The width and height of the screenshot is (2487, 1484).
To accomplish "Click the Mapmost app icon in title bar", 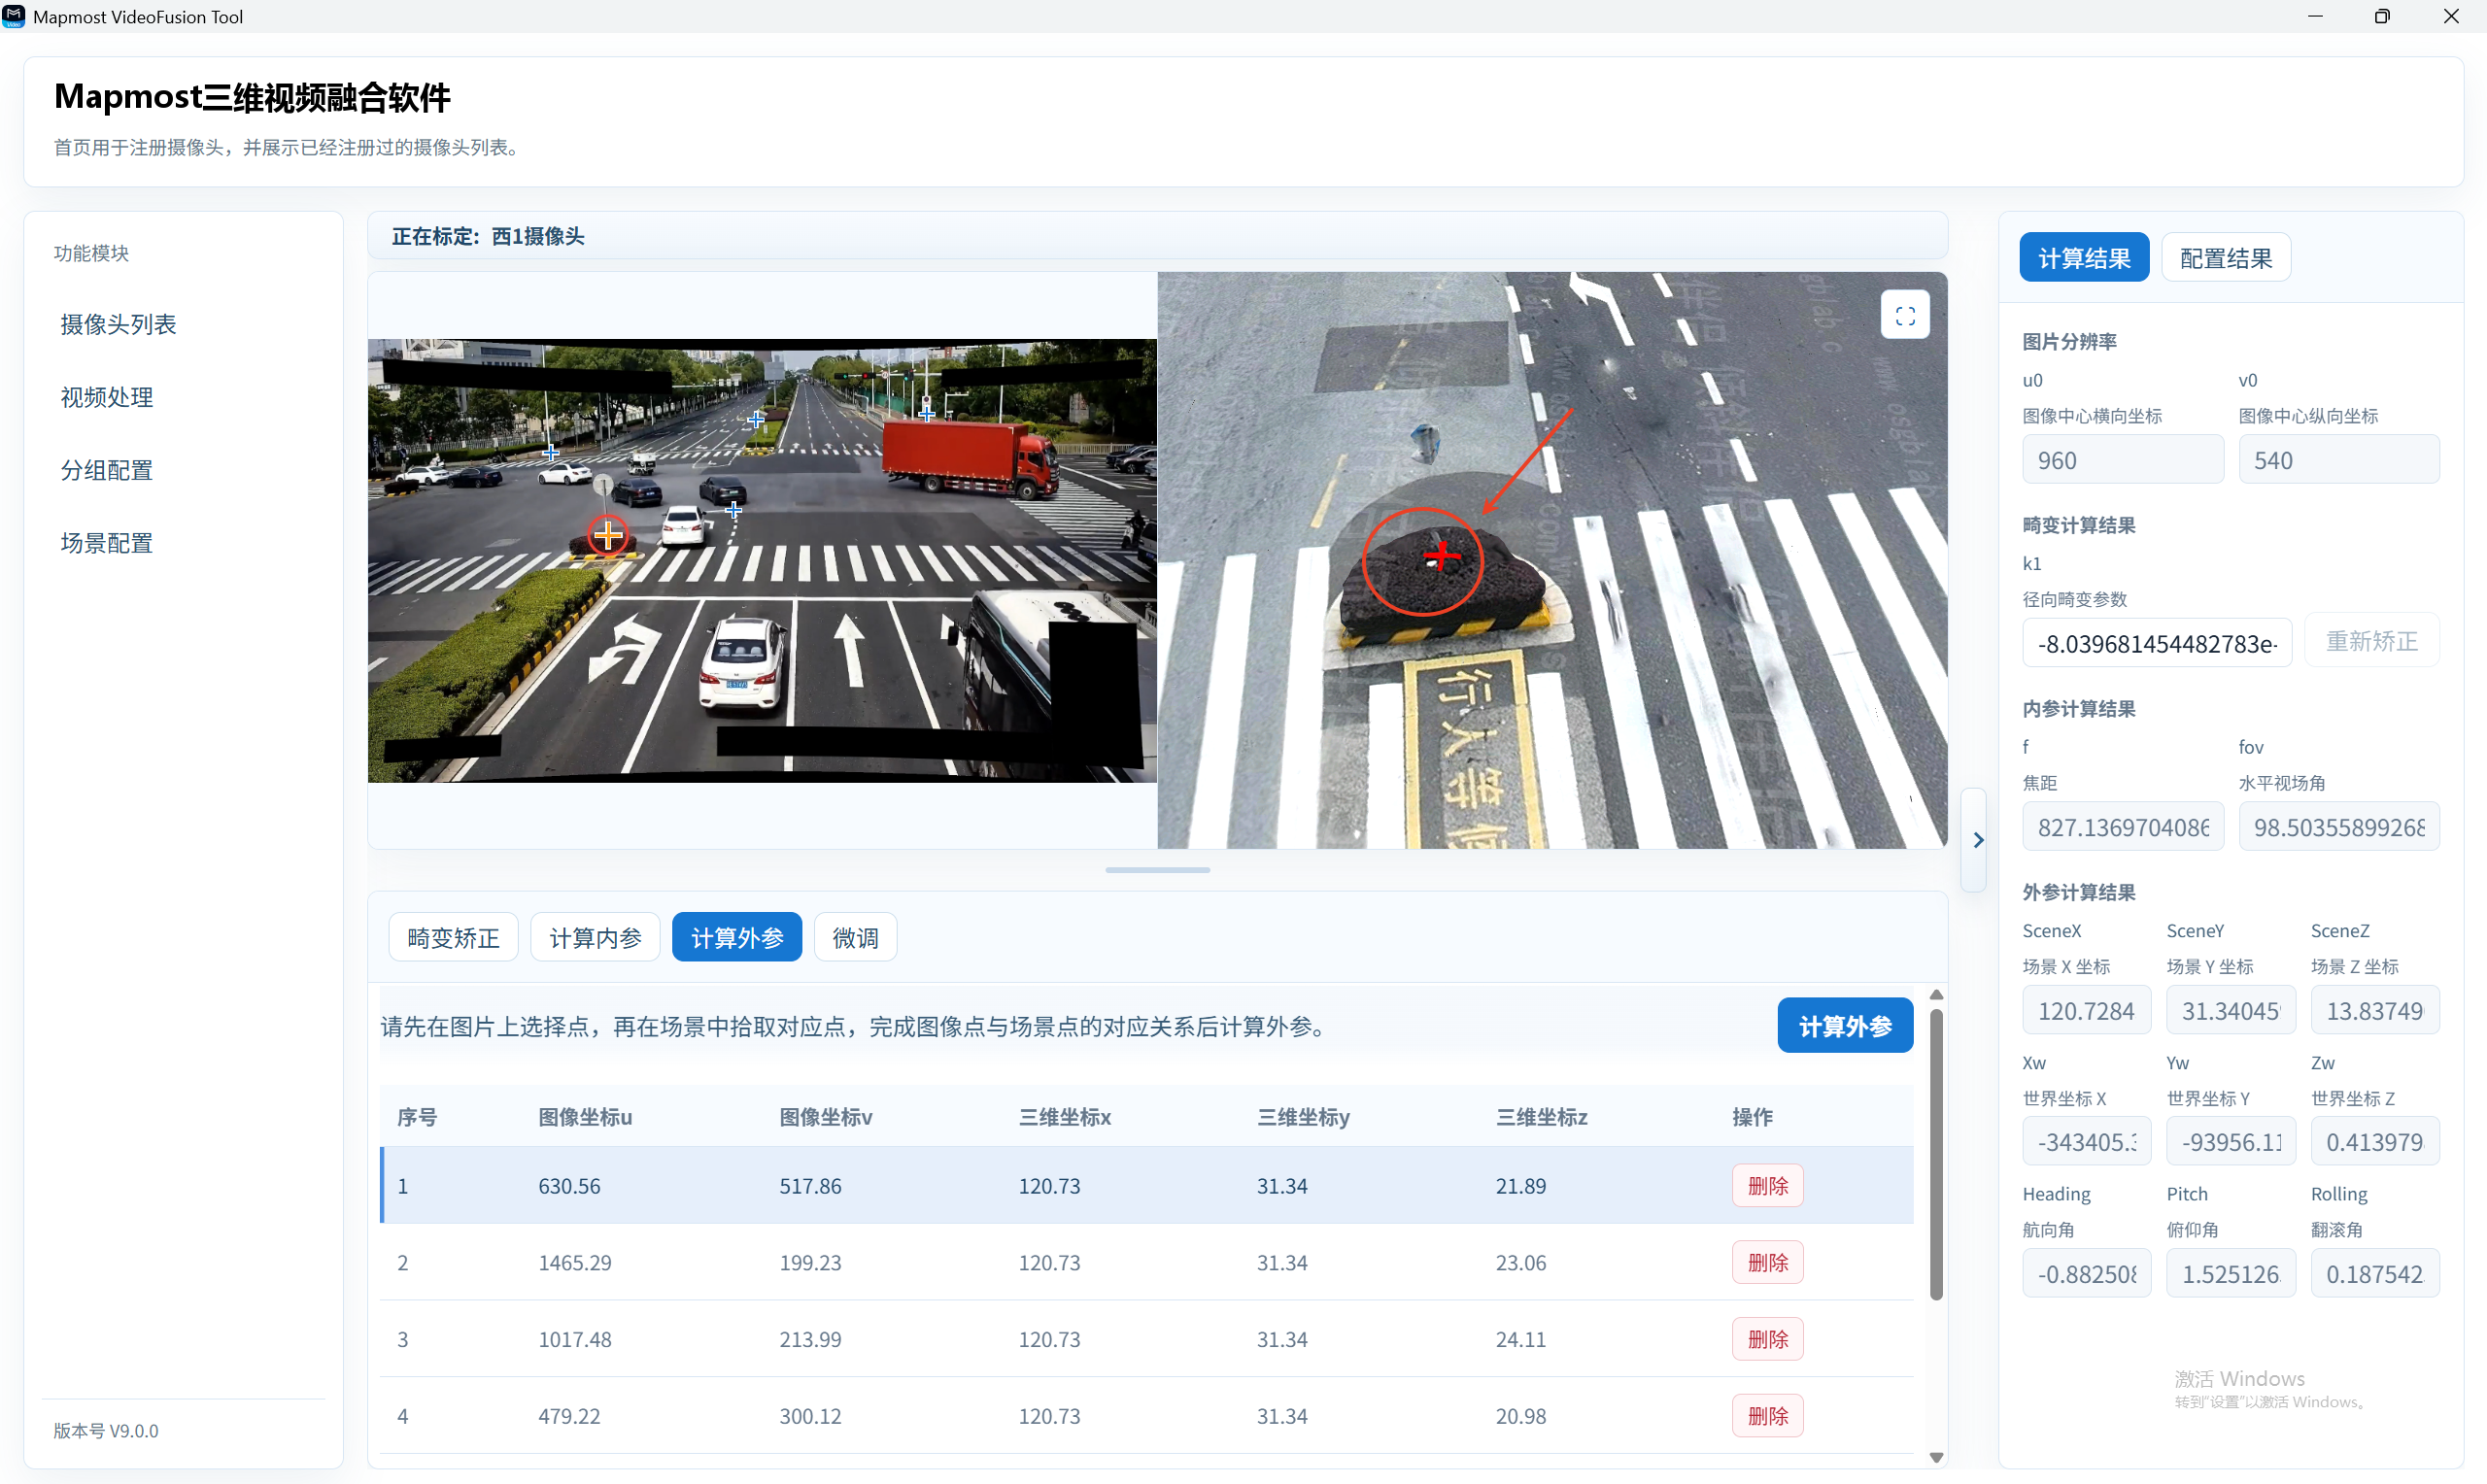I will (x=14, y=16).
